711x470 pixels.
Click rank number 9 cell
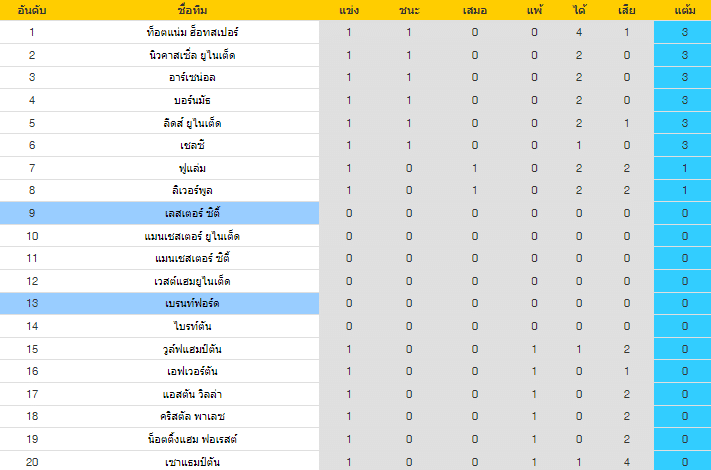[32, 213]
